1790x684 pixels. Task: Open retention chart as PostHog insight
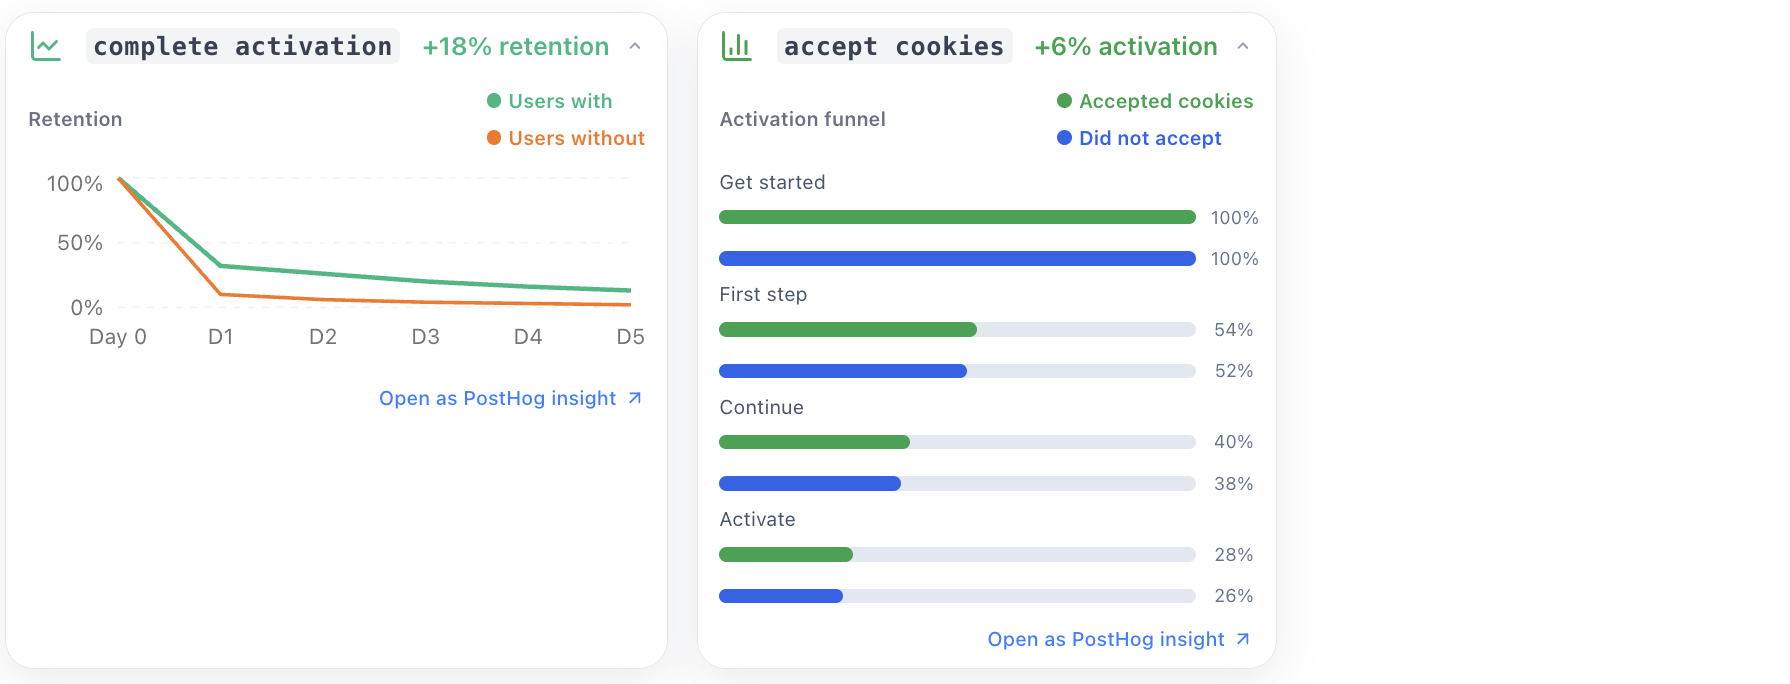pyautogui.click(x=497, y=398)
